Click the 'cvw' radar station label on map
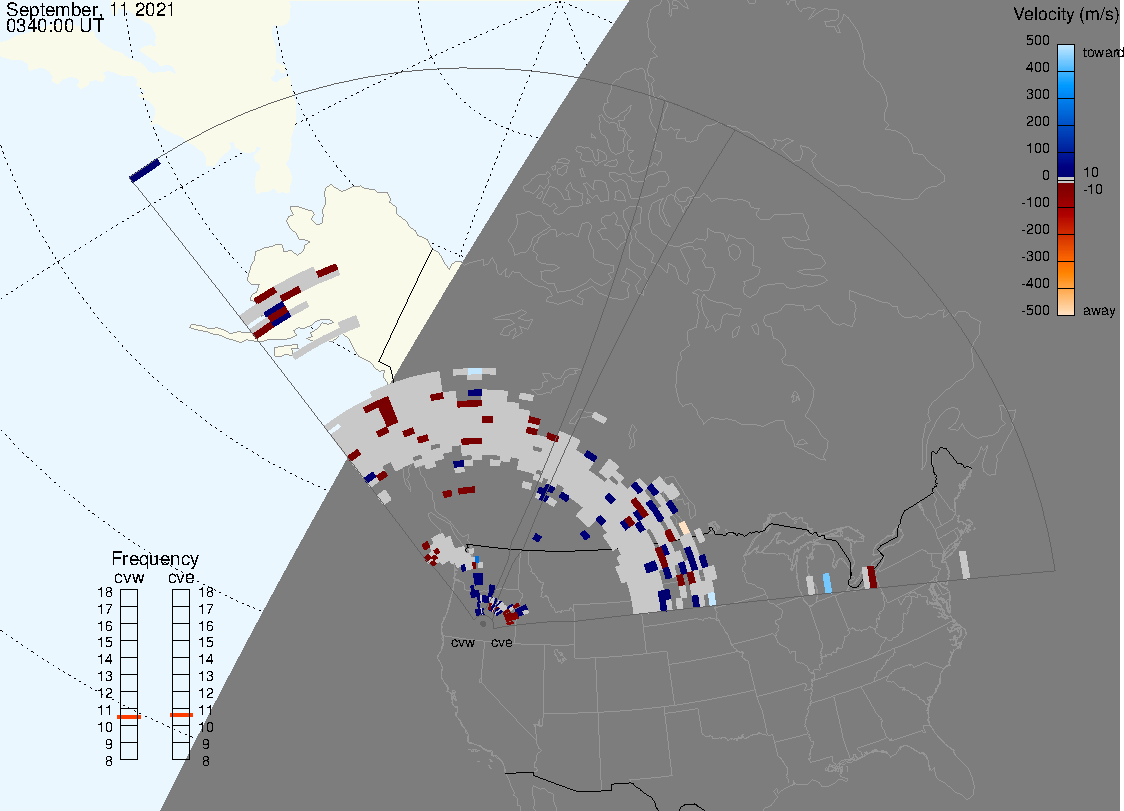Viewport: 1124px width, 811px height. tap(463, 642)
